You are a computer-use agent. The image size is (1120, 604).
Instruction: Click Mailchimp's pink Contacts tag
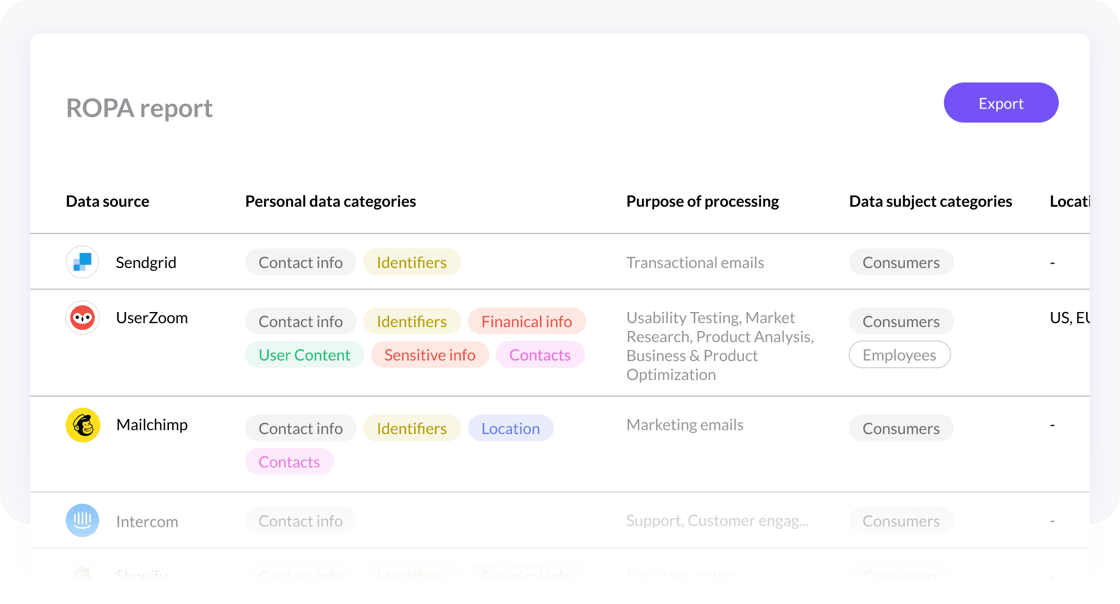pos(289,462)
